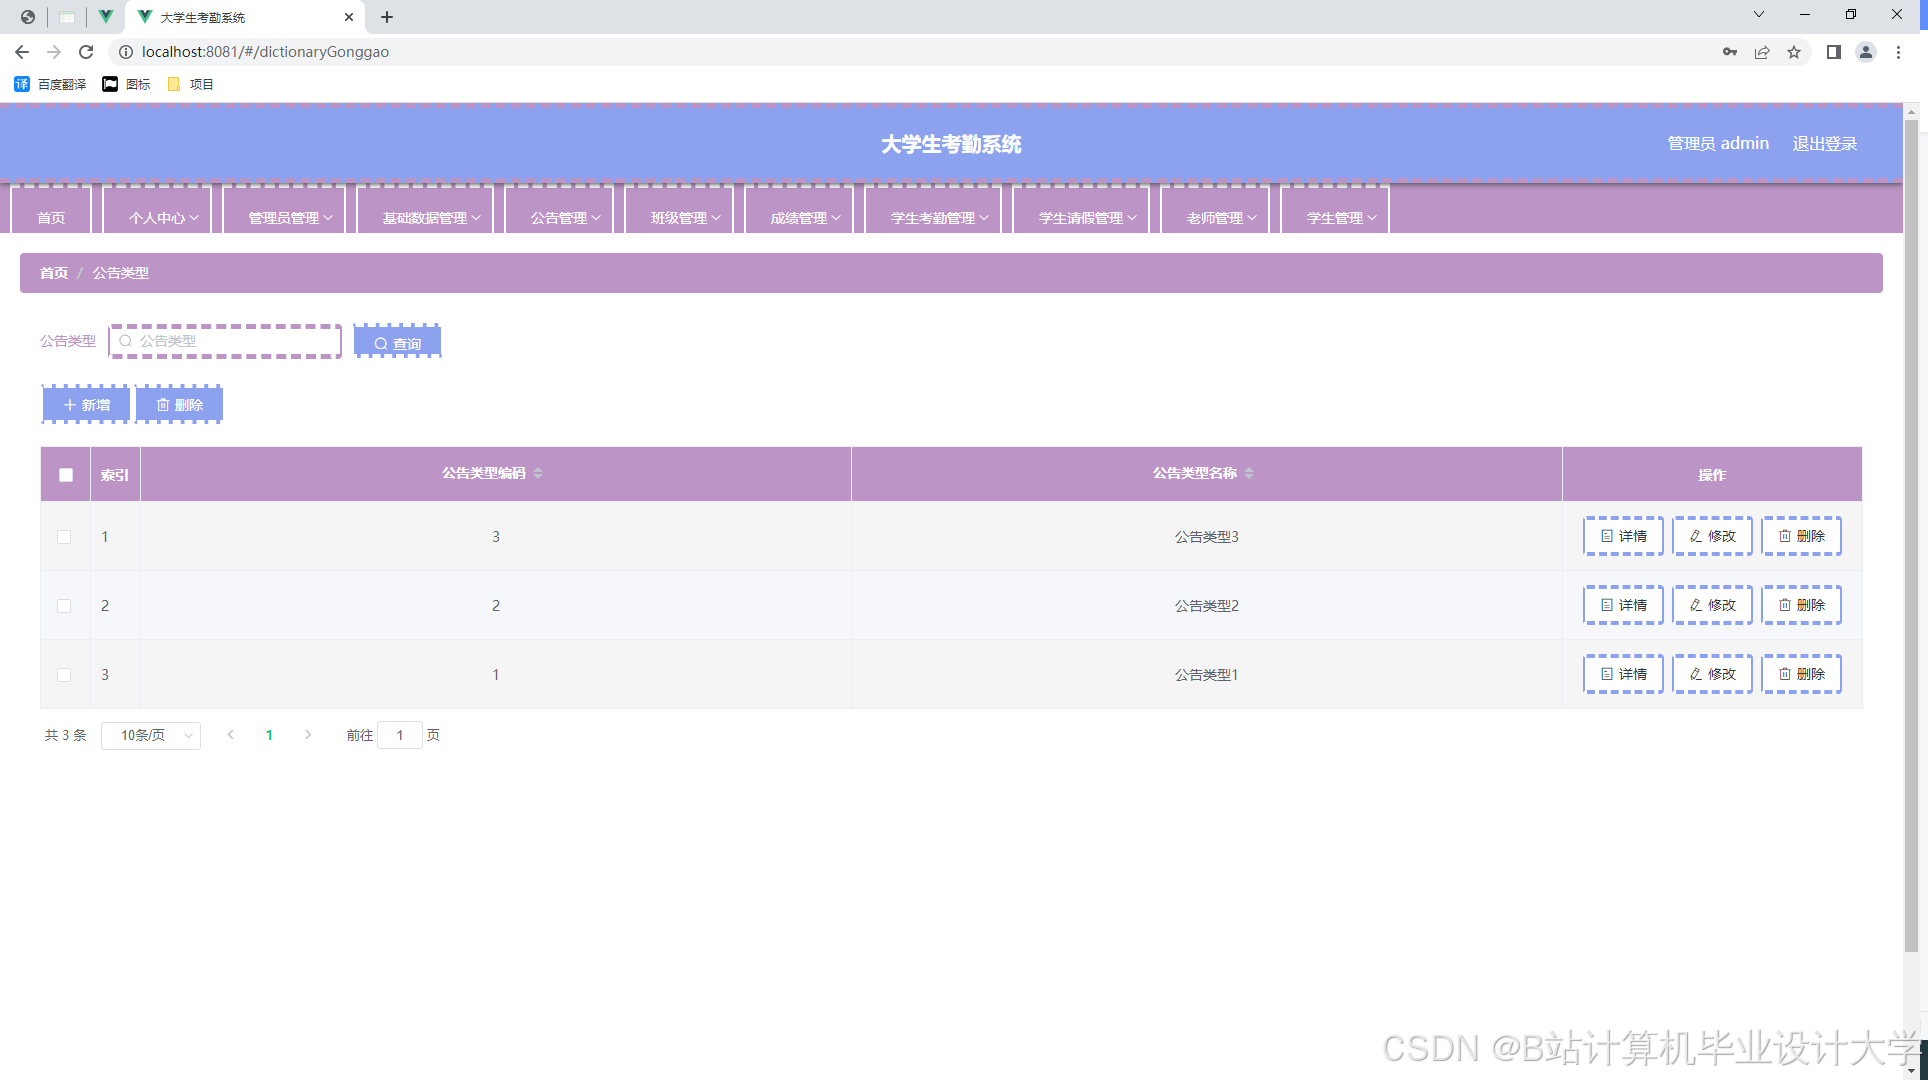Click the share page icon in address bar

(1762, 52)
